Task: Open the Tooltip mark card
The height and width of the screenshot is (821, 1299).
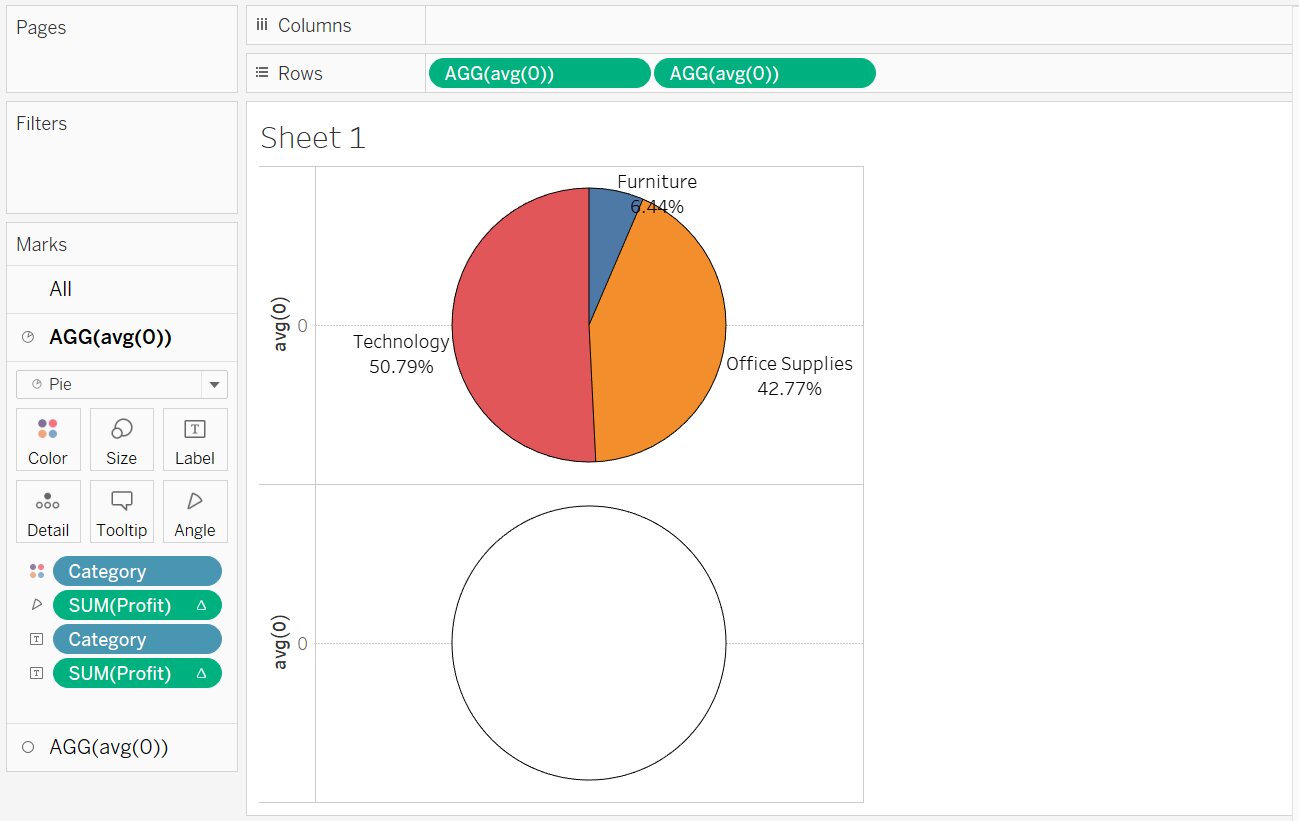Action: tap(121, 511)
